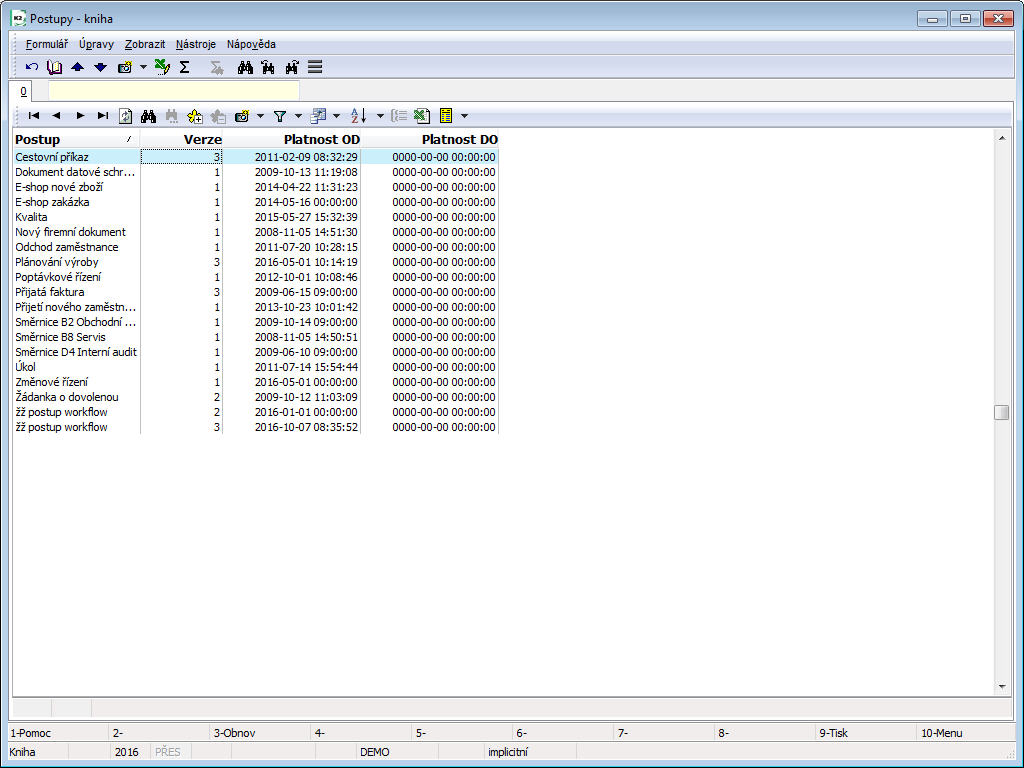
Task: Click the yellow input field beside tab 0
Action: click(174, 91)
